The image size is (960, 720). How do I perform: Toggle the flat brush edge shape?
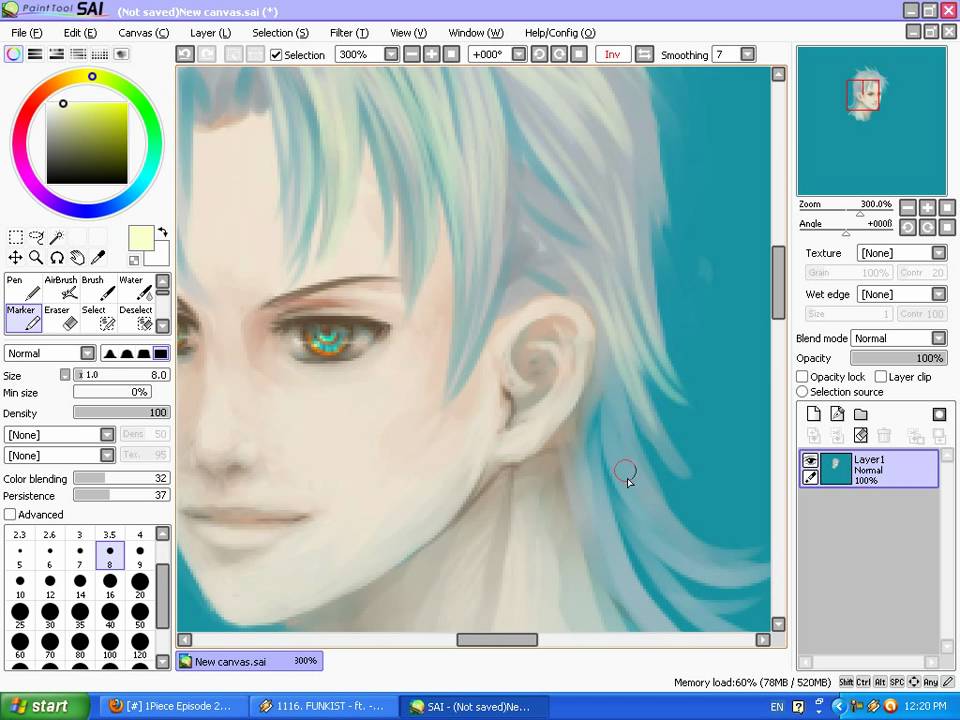click(161, 353)
